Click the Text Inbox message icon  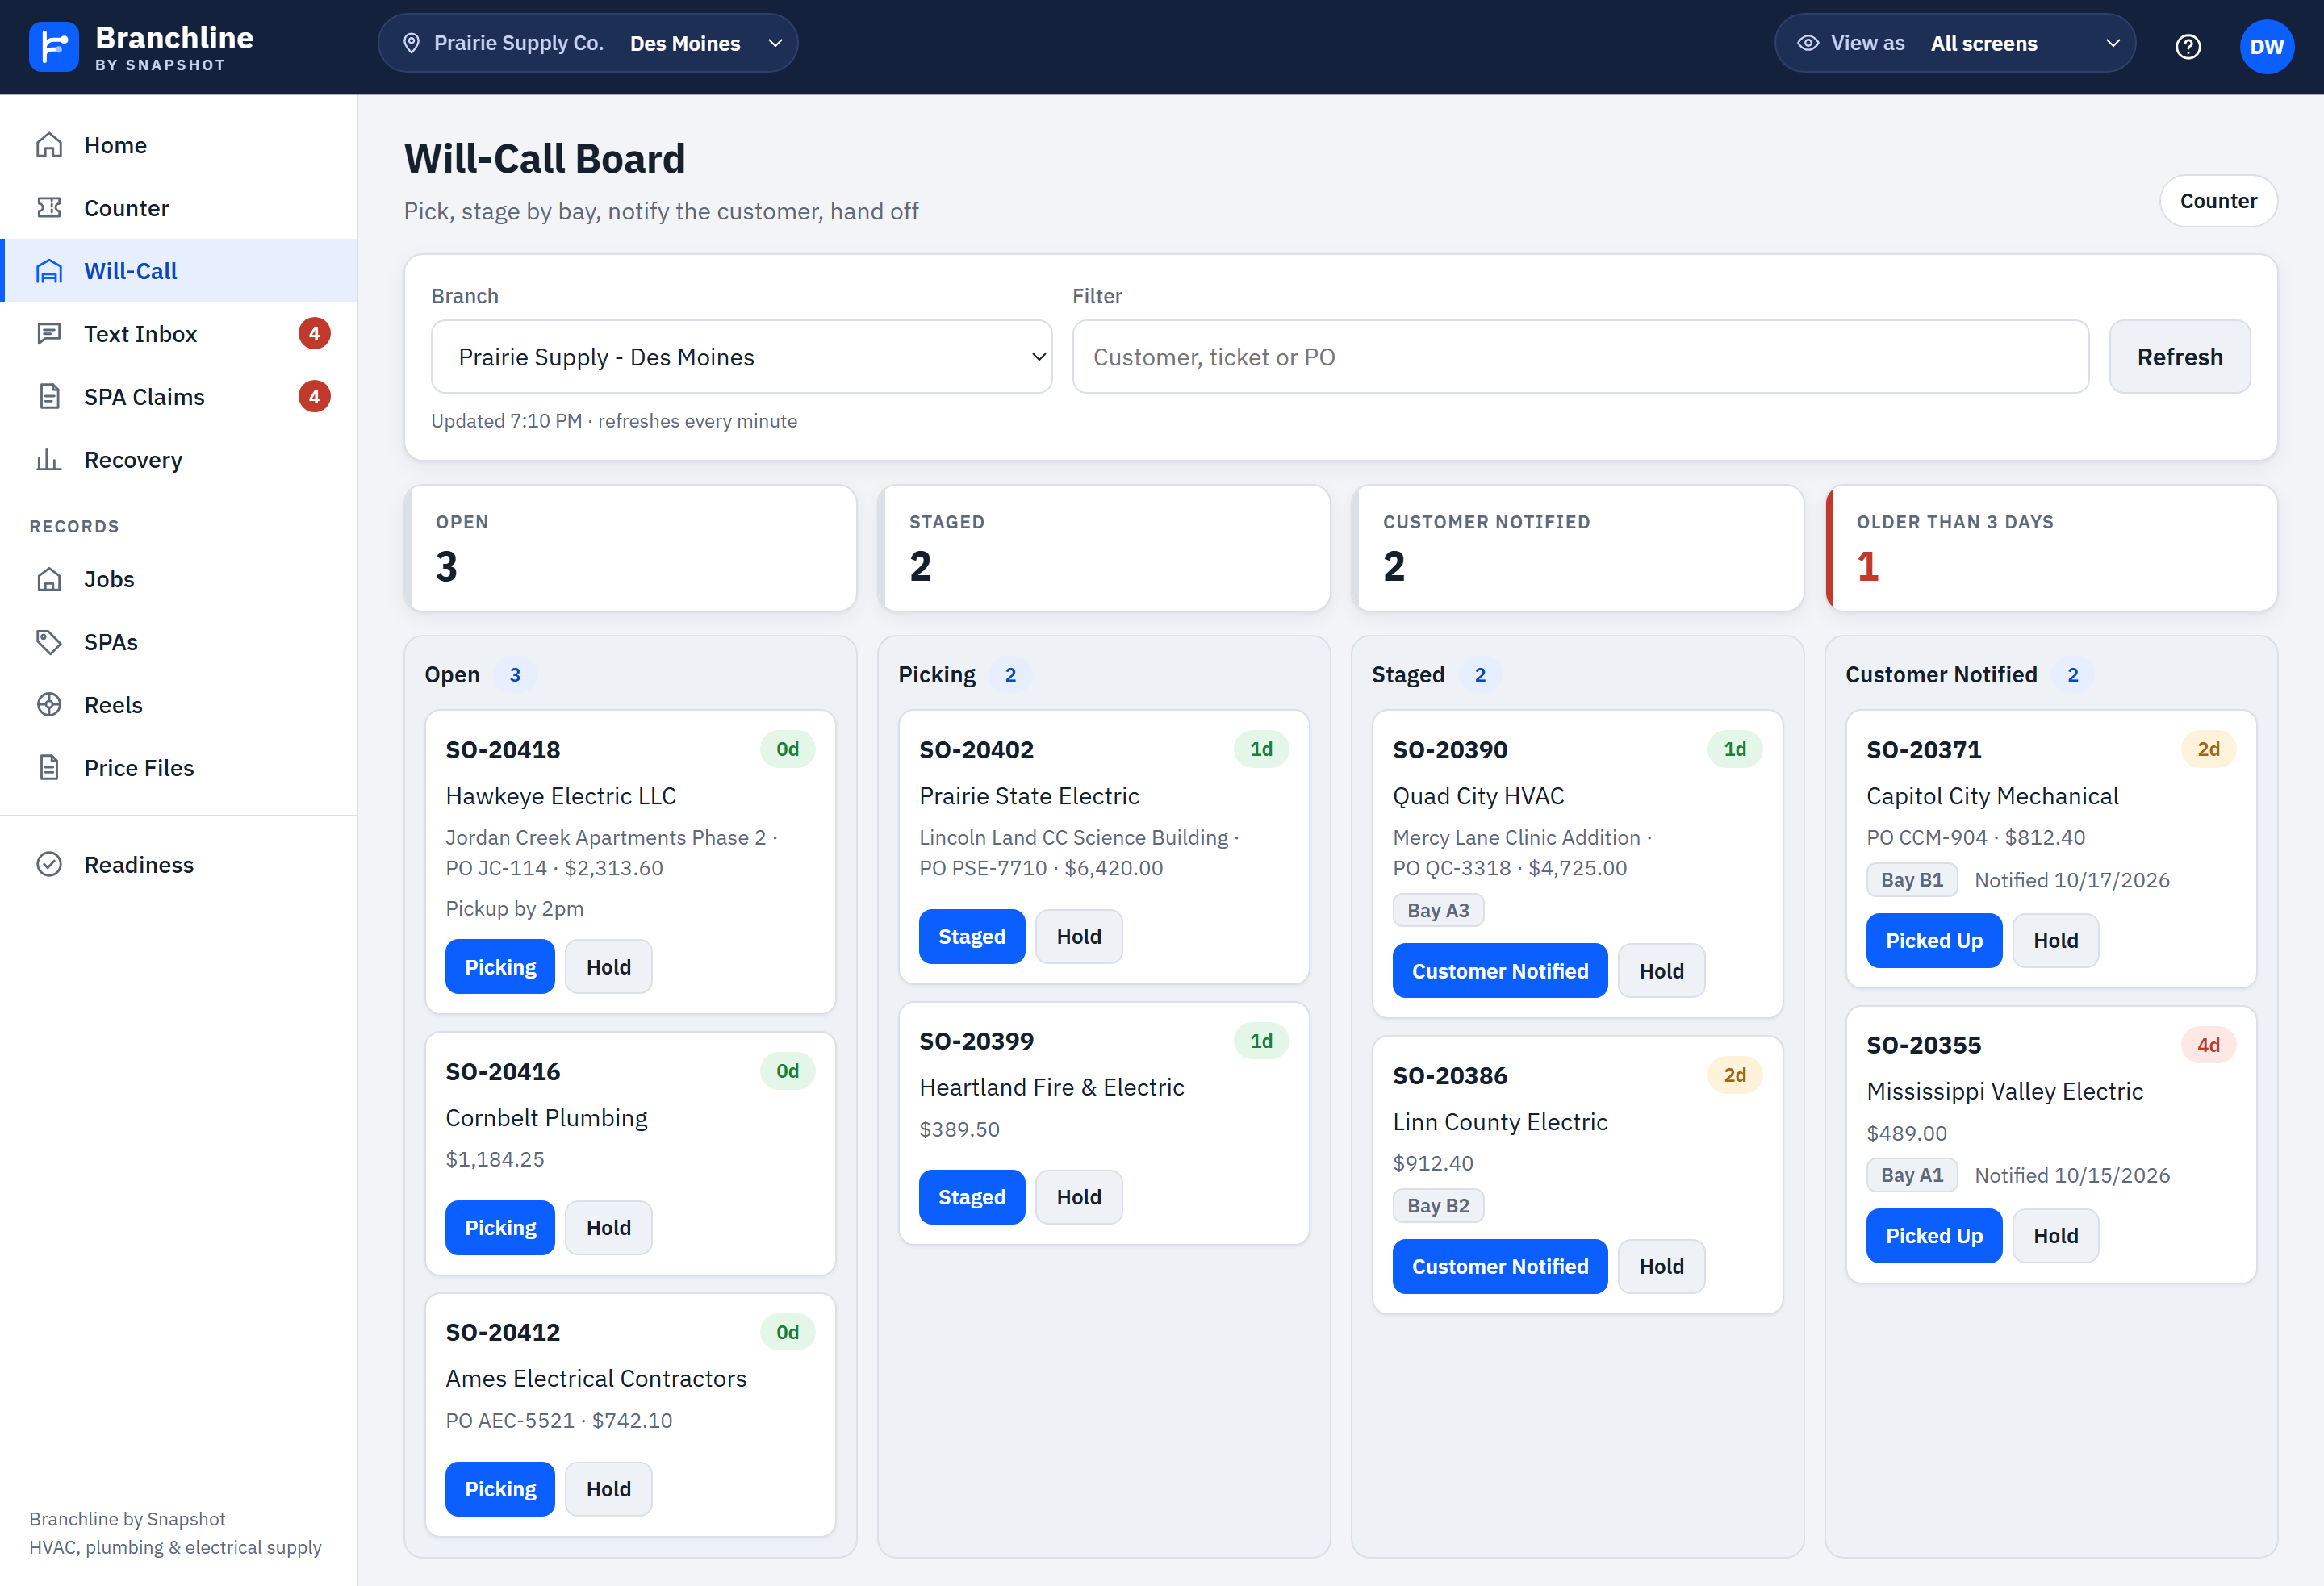(49, 334)
